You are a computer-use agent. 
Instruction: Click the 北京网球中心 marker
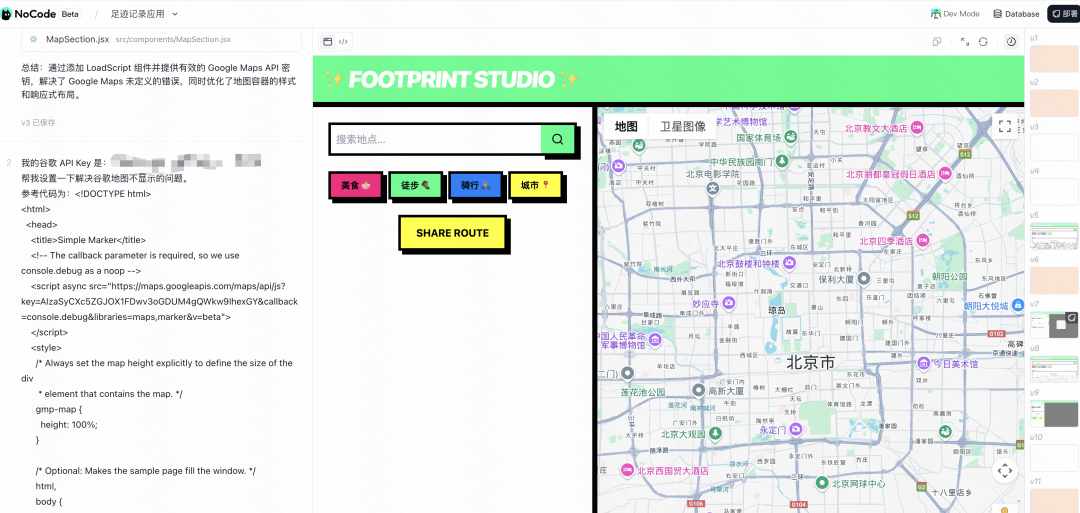pyautogui.click(x=821, y=483)
